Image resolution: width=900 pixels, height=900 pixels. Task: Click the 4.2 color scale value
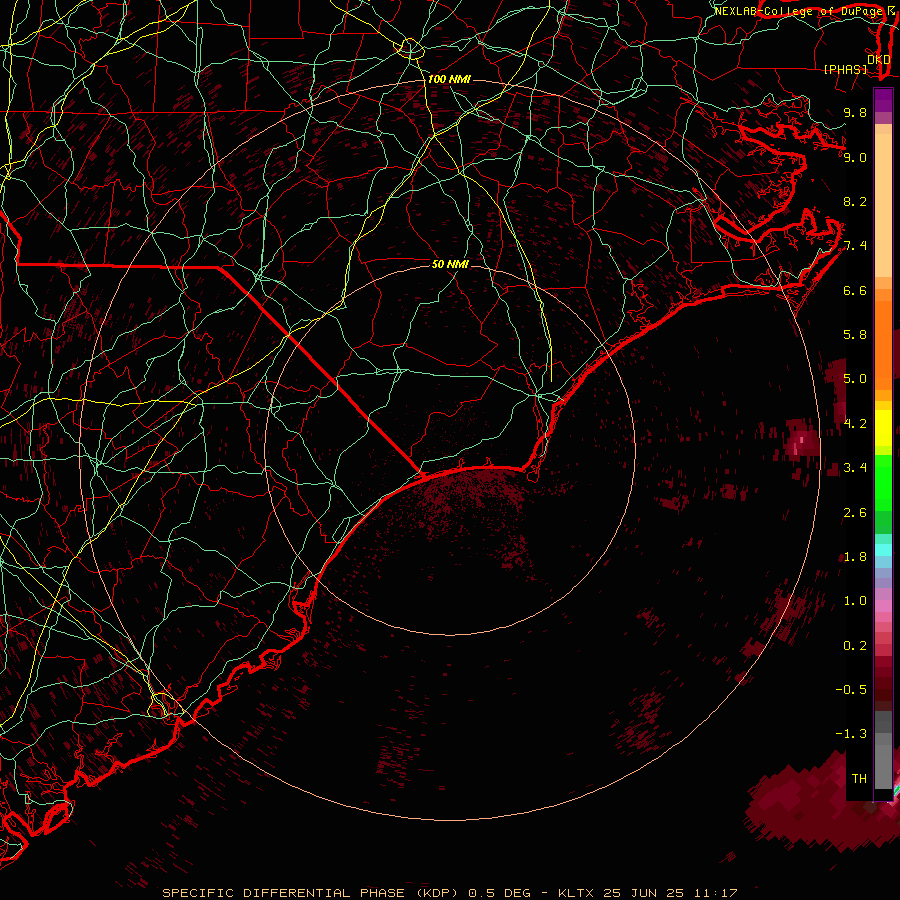(x=855, y=424)
